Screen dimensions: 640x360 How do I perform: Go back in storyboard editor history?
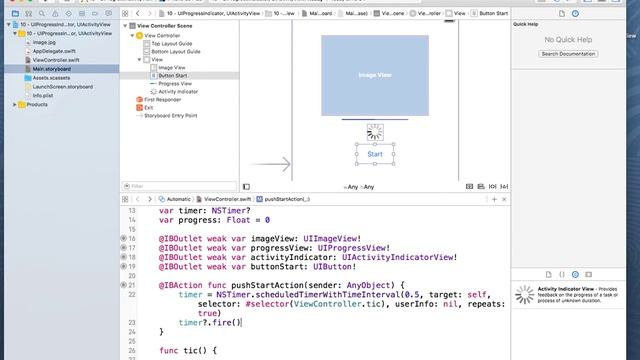click(138, 13)
